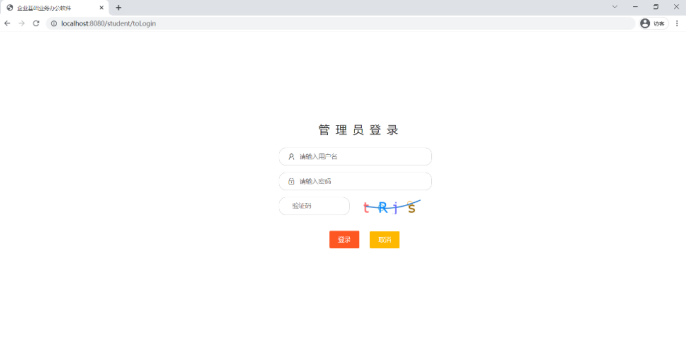Viewport: 686px width, 361px height.
Task: Restore down the browser window
Action: pos(656,7)
